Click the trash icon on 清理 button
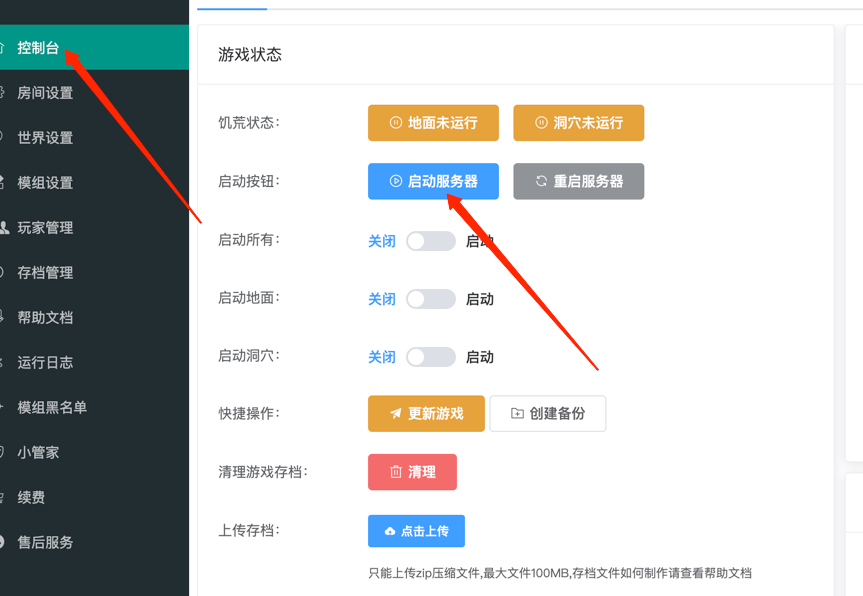Viewport: 863px width, 596px height. click(x=396, y=472)
